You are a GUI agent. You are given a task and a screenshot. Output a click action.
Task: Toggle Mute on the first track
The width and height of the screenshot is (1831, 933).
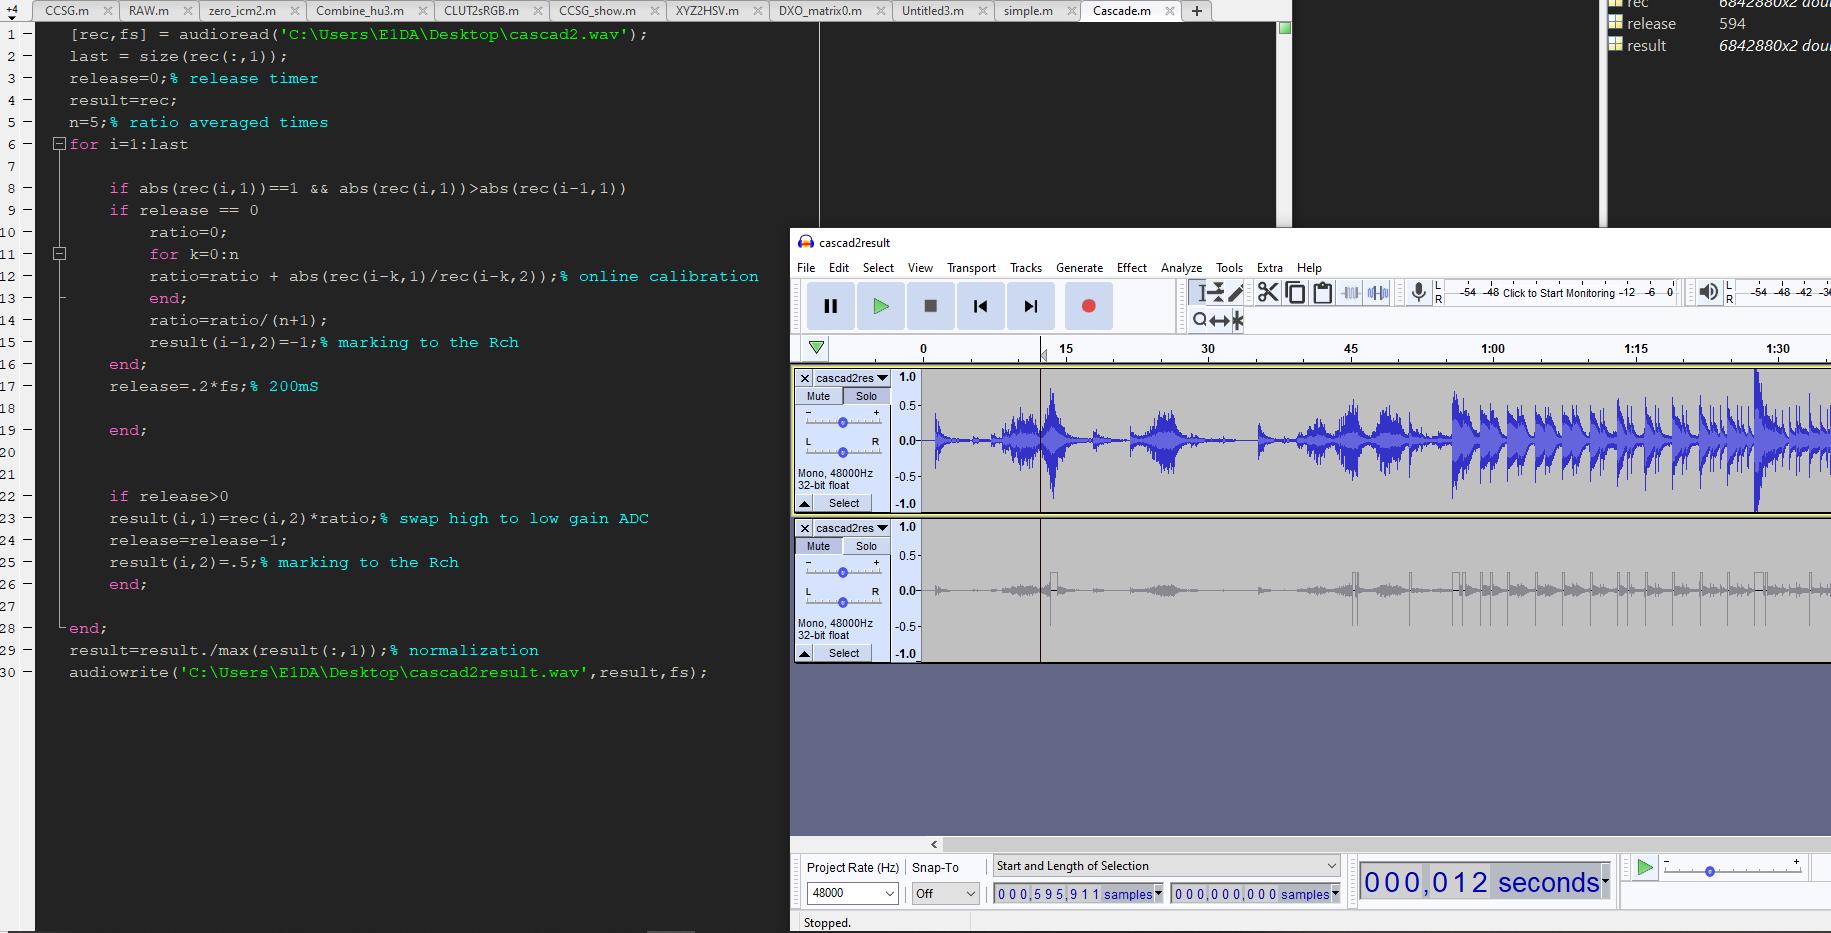coord(818,396)
